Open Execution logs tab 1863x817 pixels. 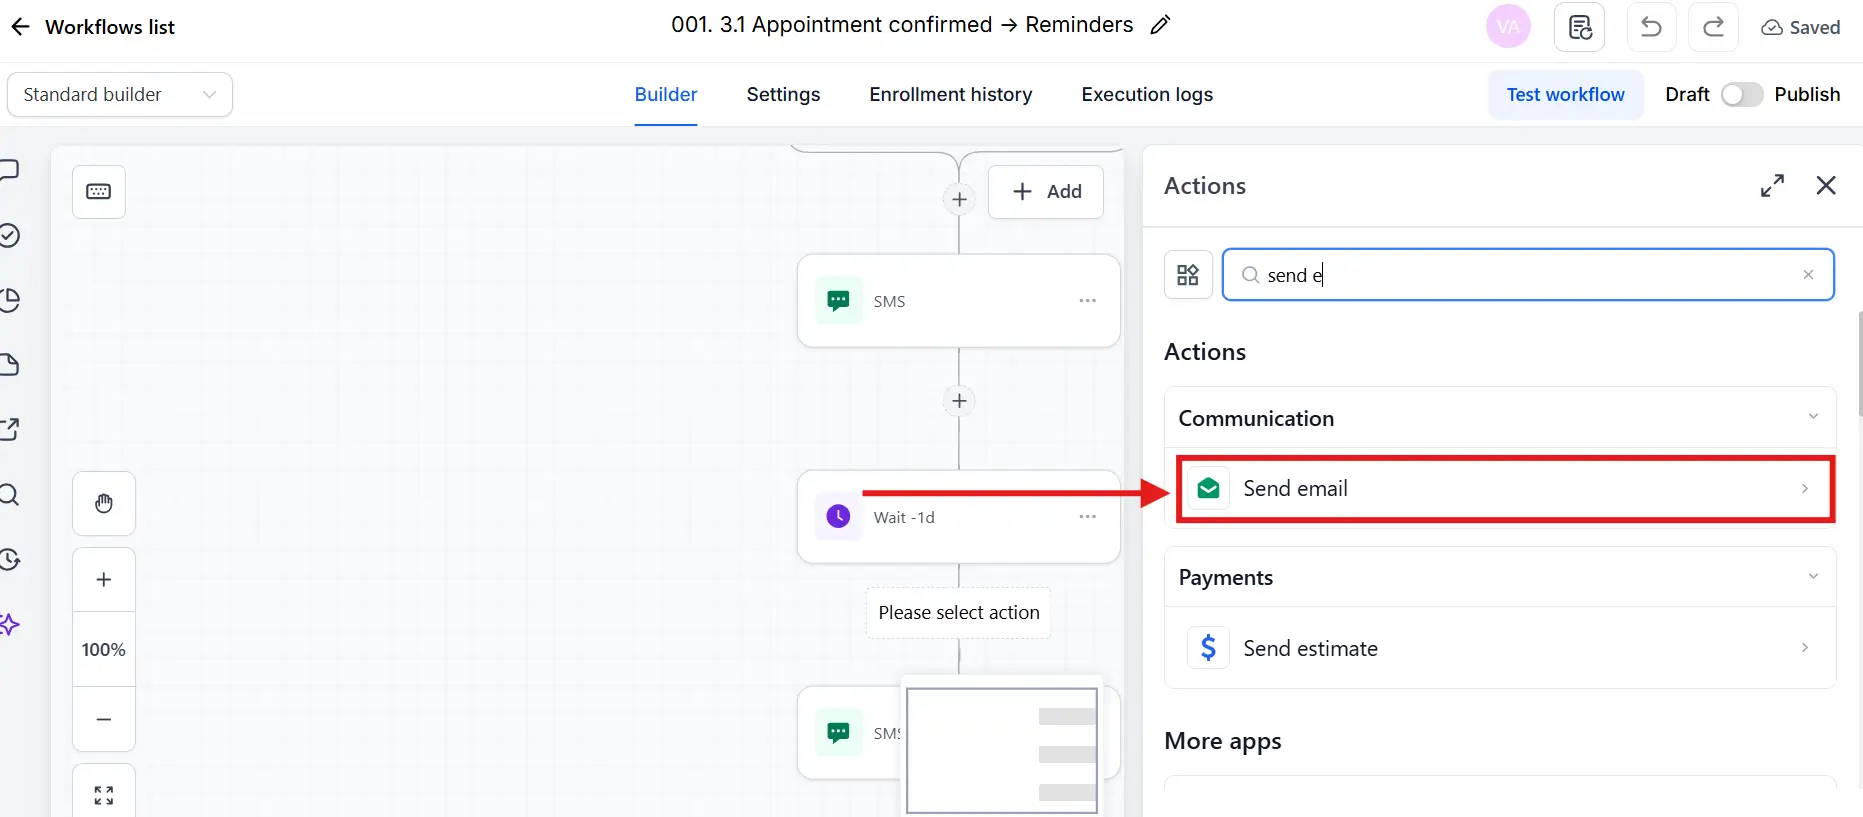(x=1147, y=94)
